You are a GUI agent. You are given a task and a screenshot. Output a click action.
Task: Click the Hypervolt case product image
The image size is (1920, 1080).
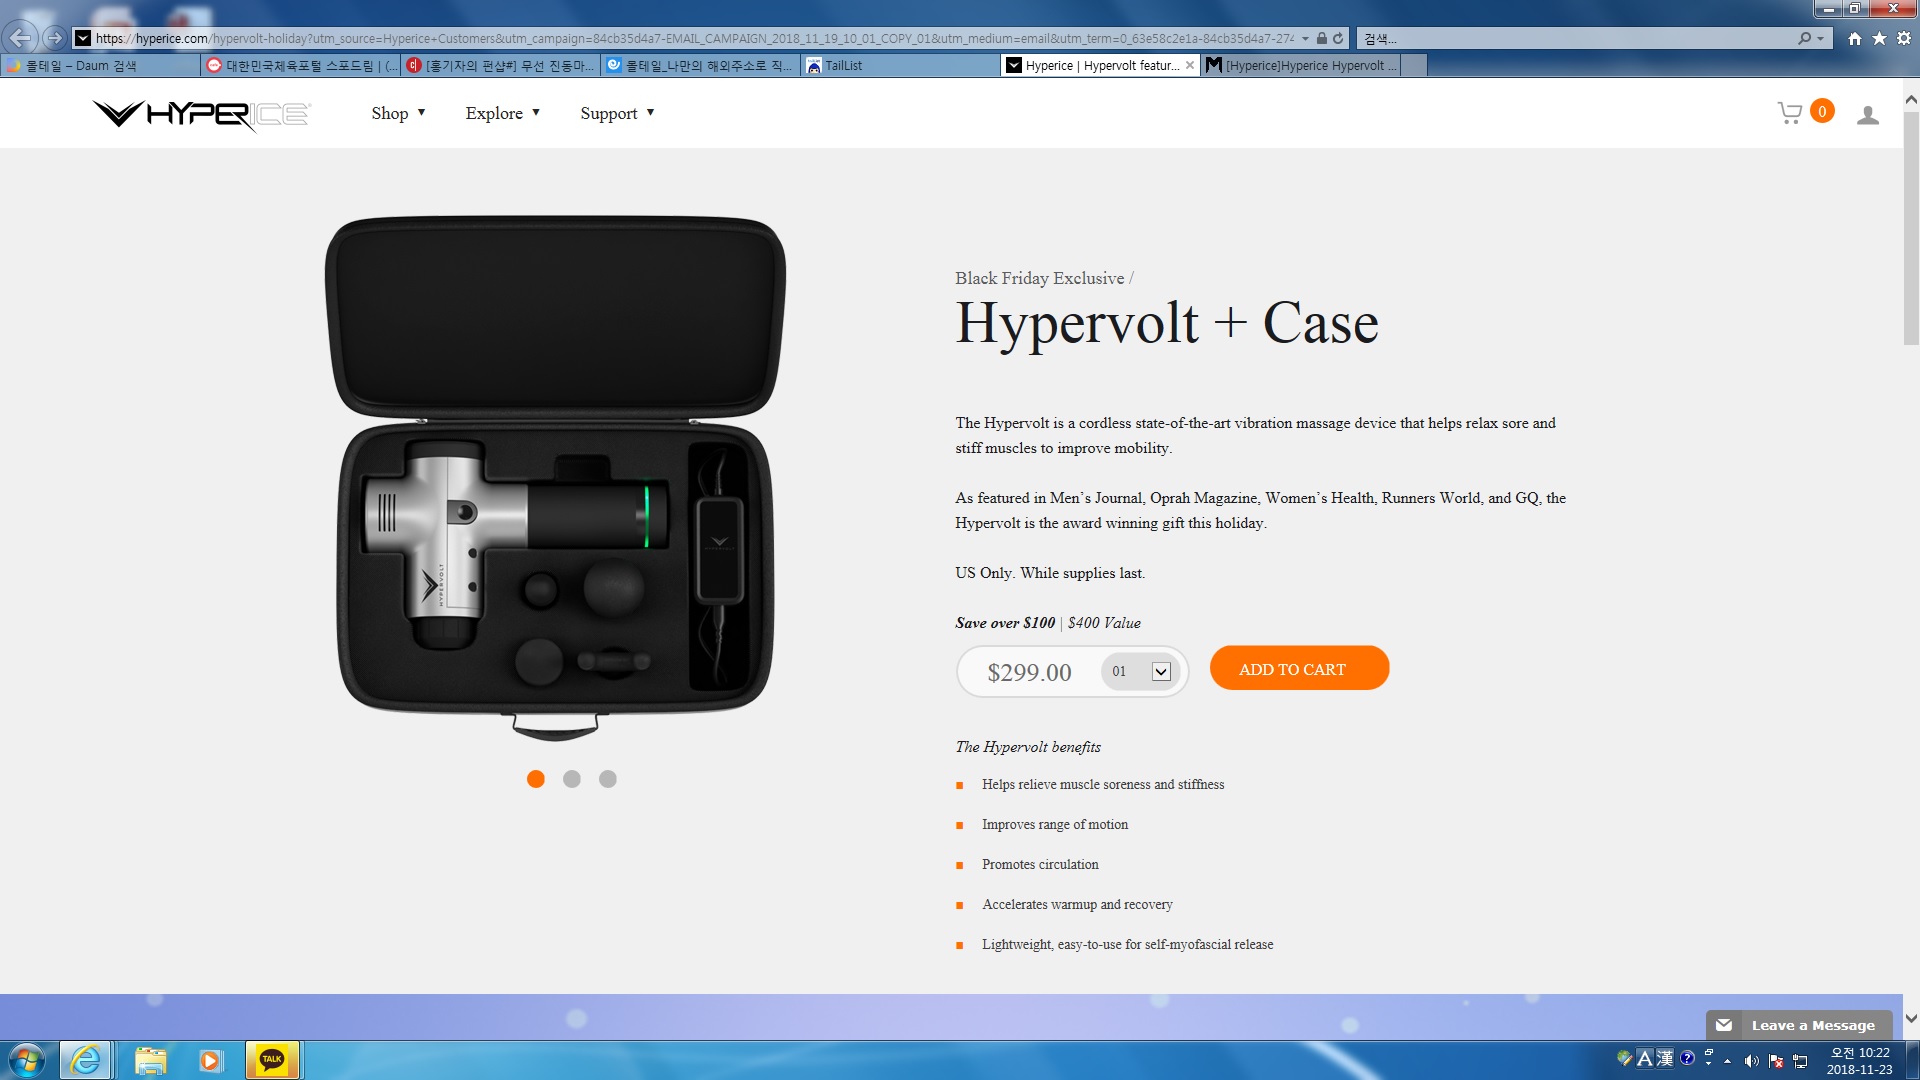click(555, 478)
